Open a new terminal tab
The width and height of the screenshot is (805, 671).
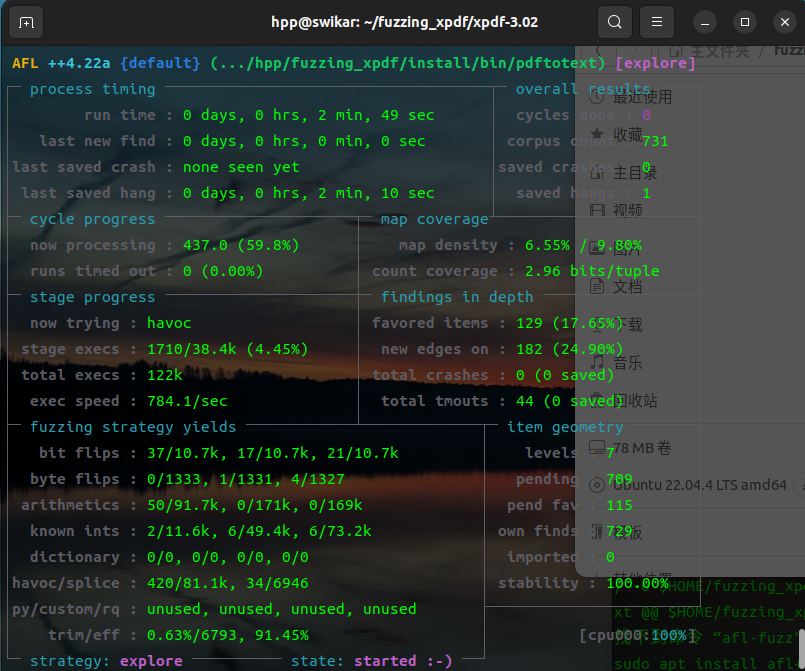pyautogui.click(x=26, y=22)
